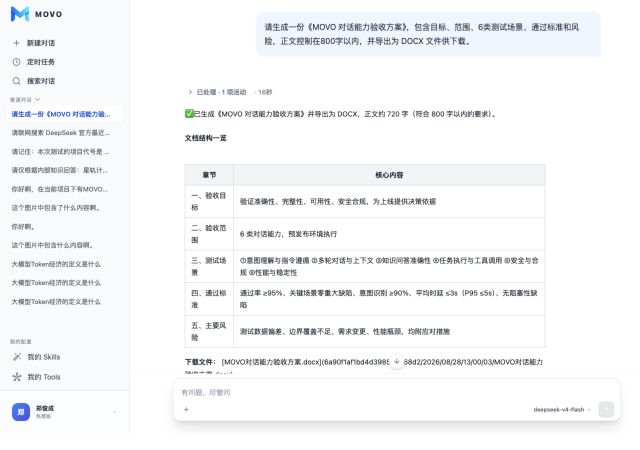The image size is (640, 450).
Task: Click the user prompt message bubble
Action: (428, 34)
